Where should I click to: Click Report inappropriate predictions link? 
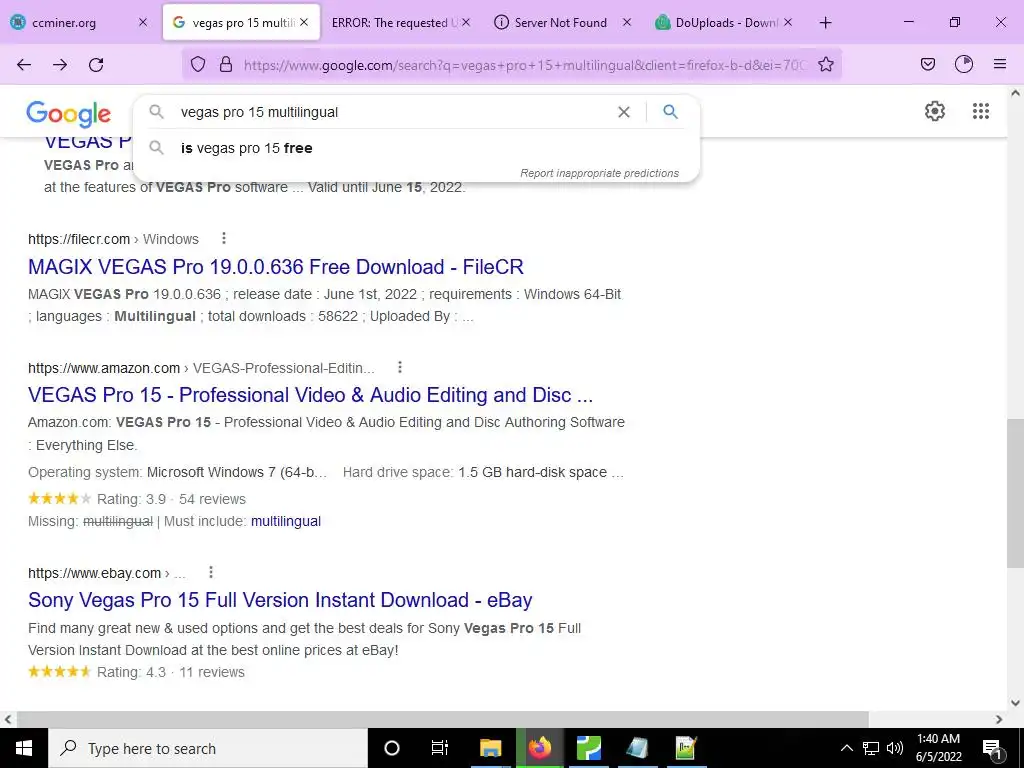(x=600, y=173)
